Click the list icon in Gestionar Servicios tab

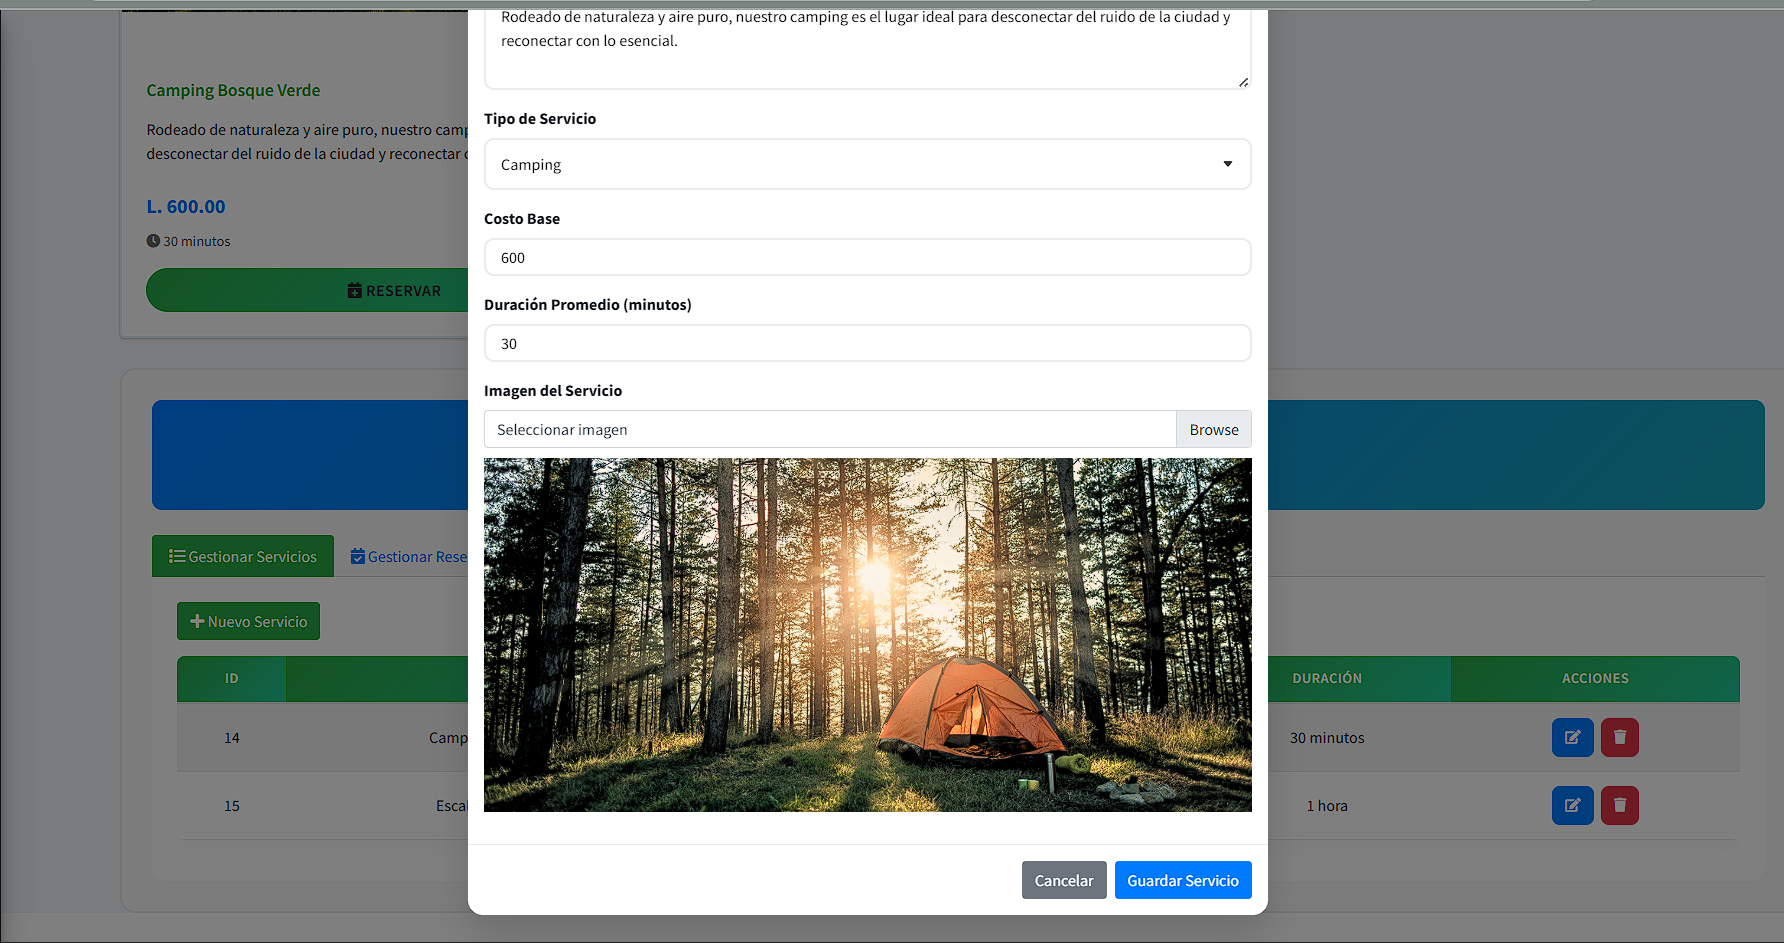click(x=177, y=557)
